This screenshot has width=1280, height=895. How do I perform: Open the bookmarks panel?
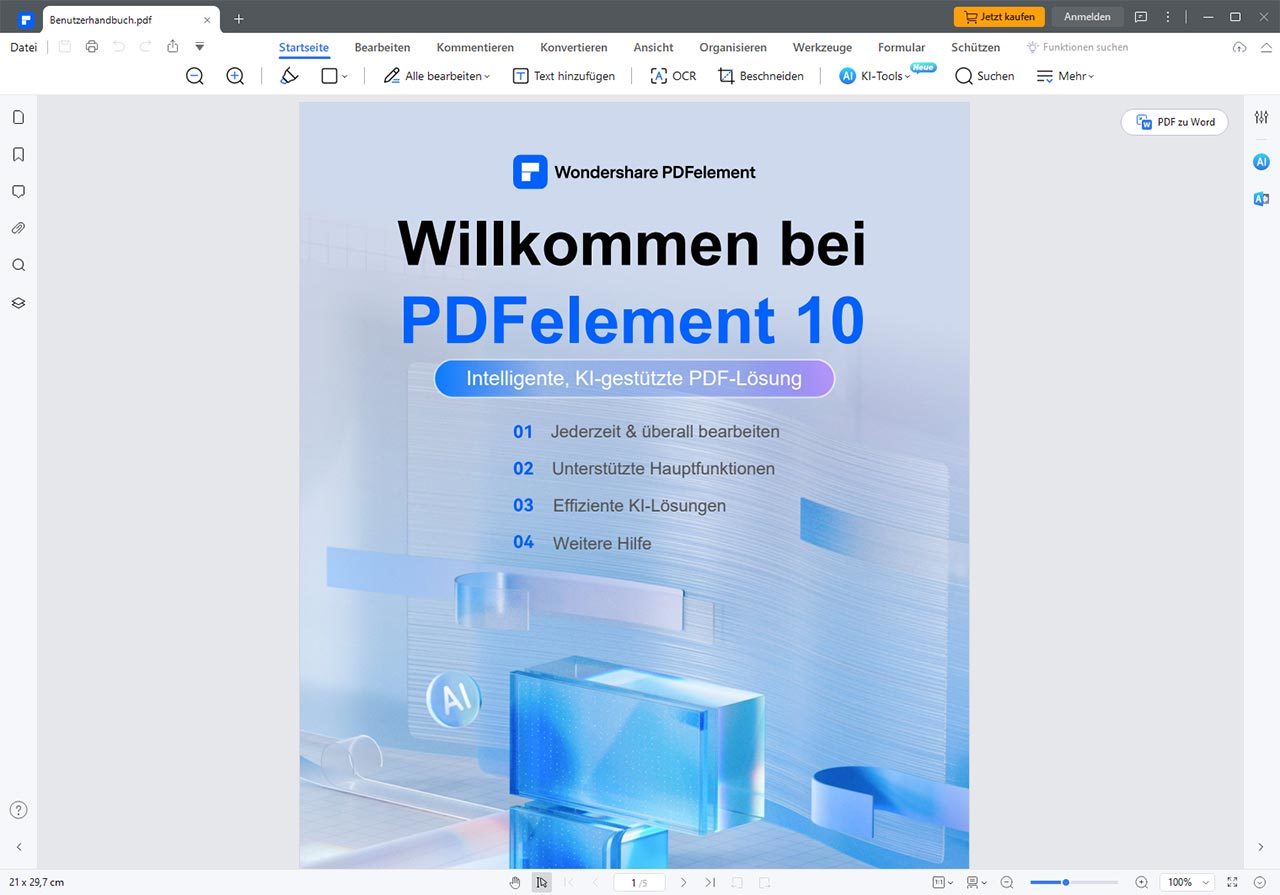[18, 154]
